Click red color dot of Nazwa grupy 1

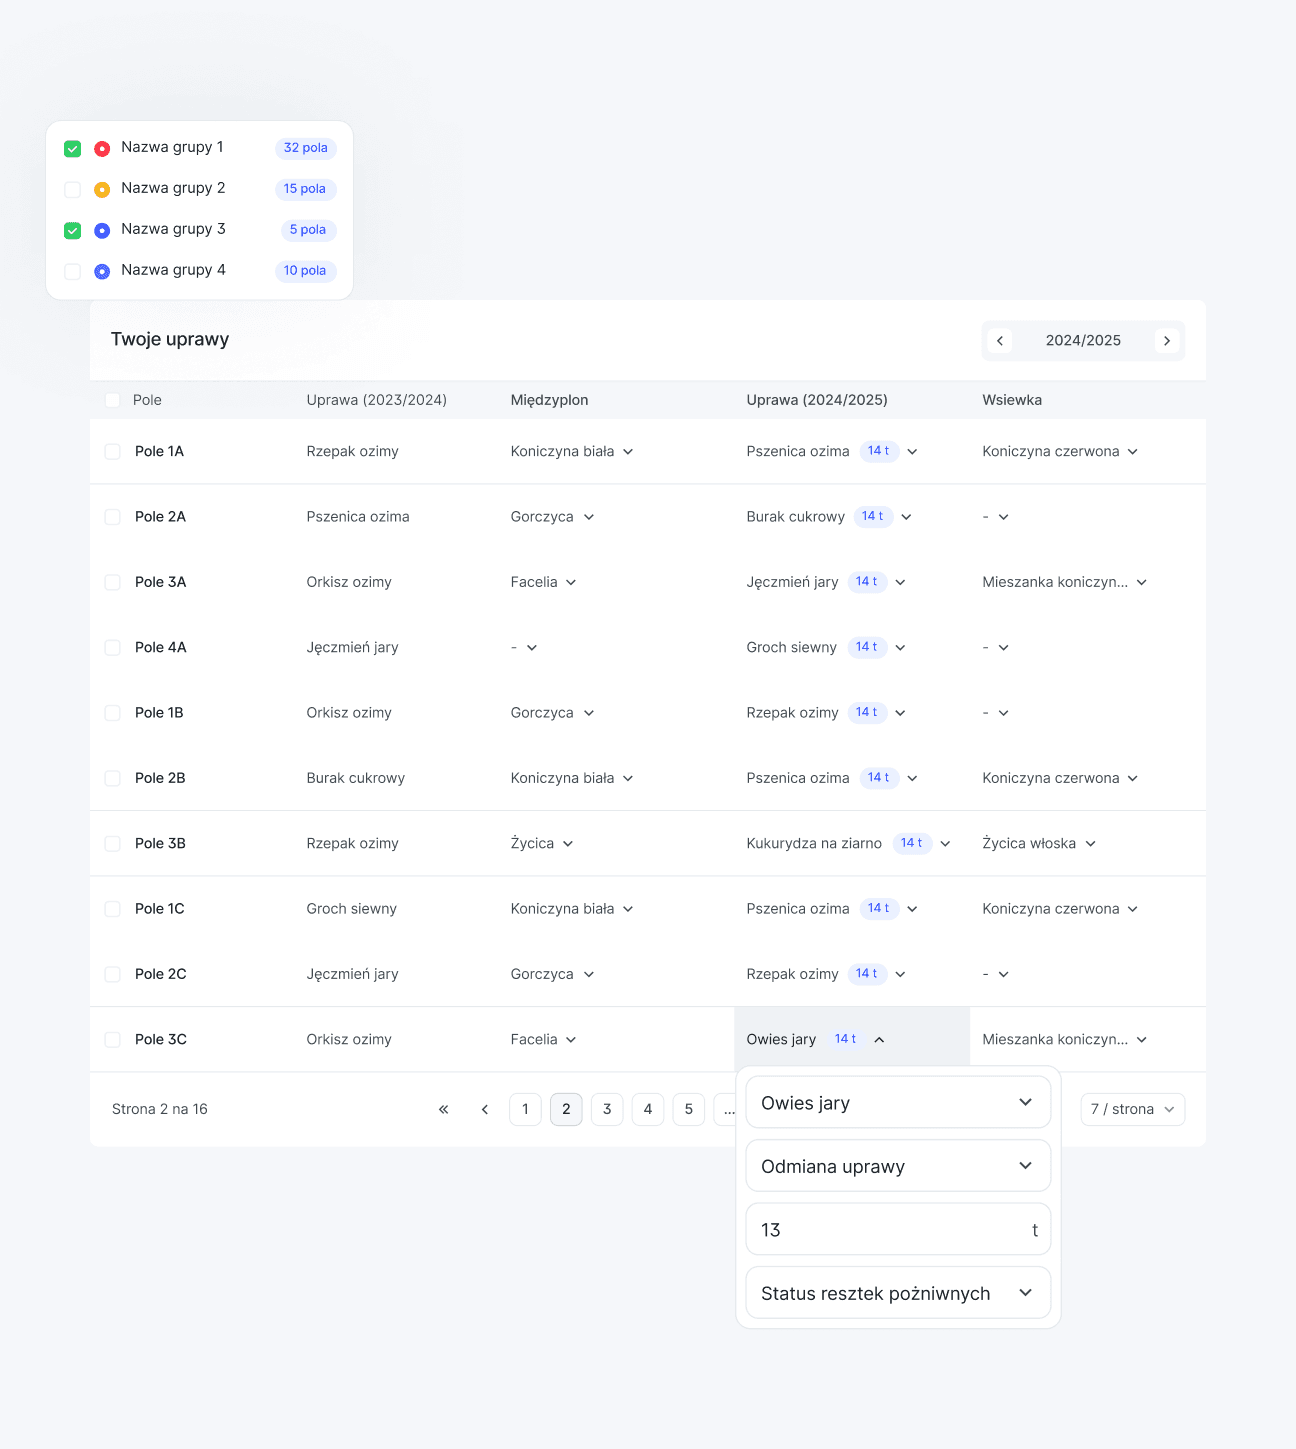click(102, 149)
